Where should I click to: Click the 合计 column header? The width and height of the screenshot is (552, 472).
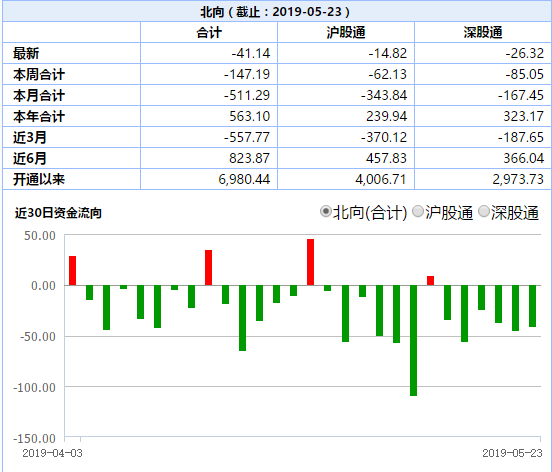[x=209, y=32]
